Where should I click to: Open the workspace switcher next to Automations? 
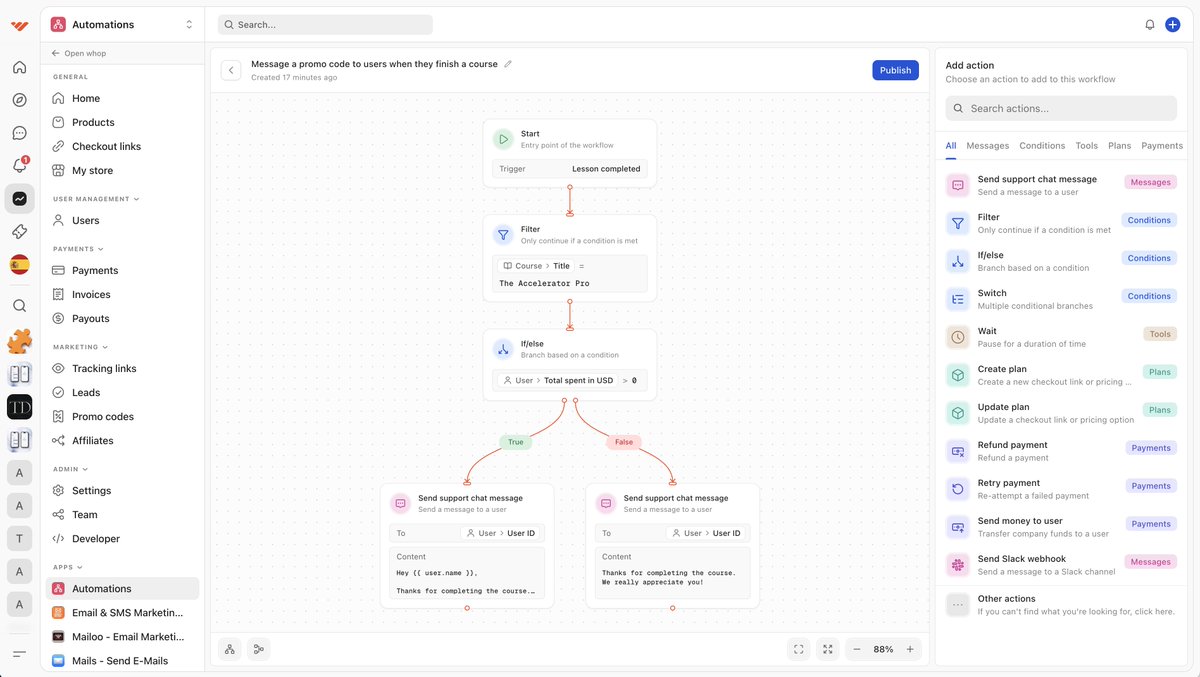(188, 23)
